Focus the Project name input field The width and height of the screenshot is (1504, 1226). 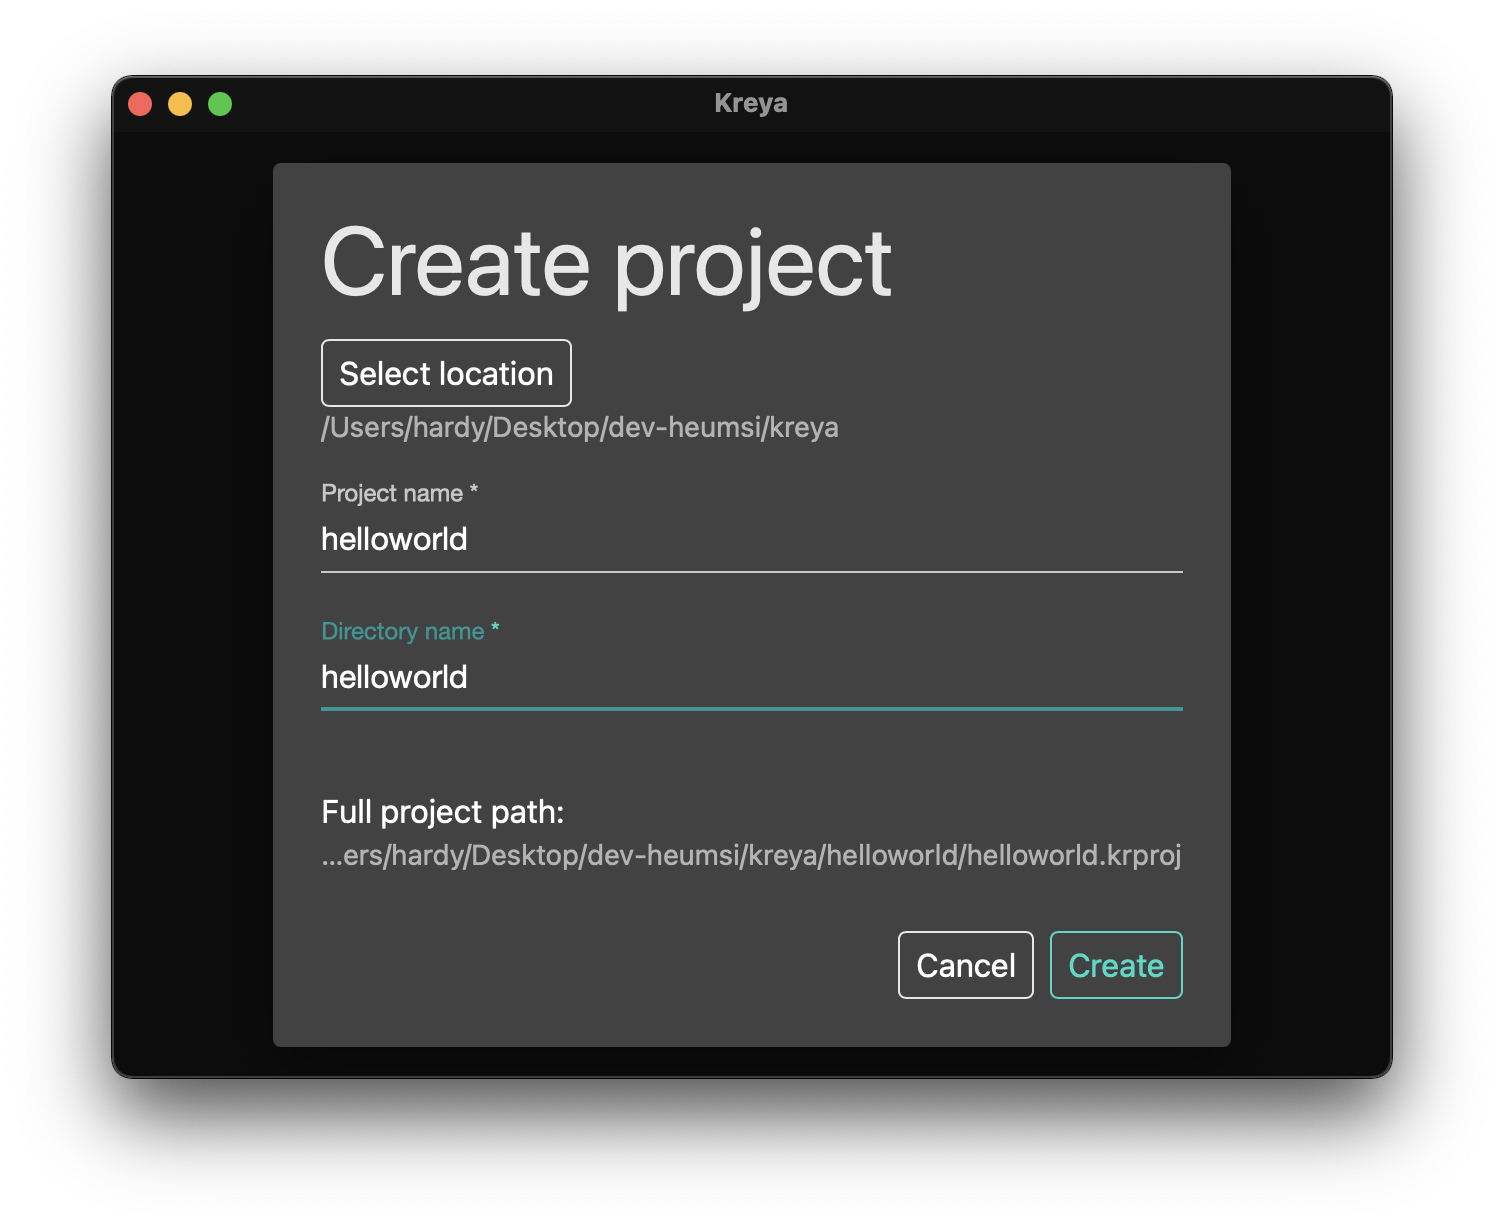(x=752, y=540)
